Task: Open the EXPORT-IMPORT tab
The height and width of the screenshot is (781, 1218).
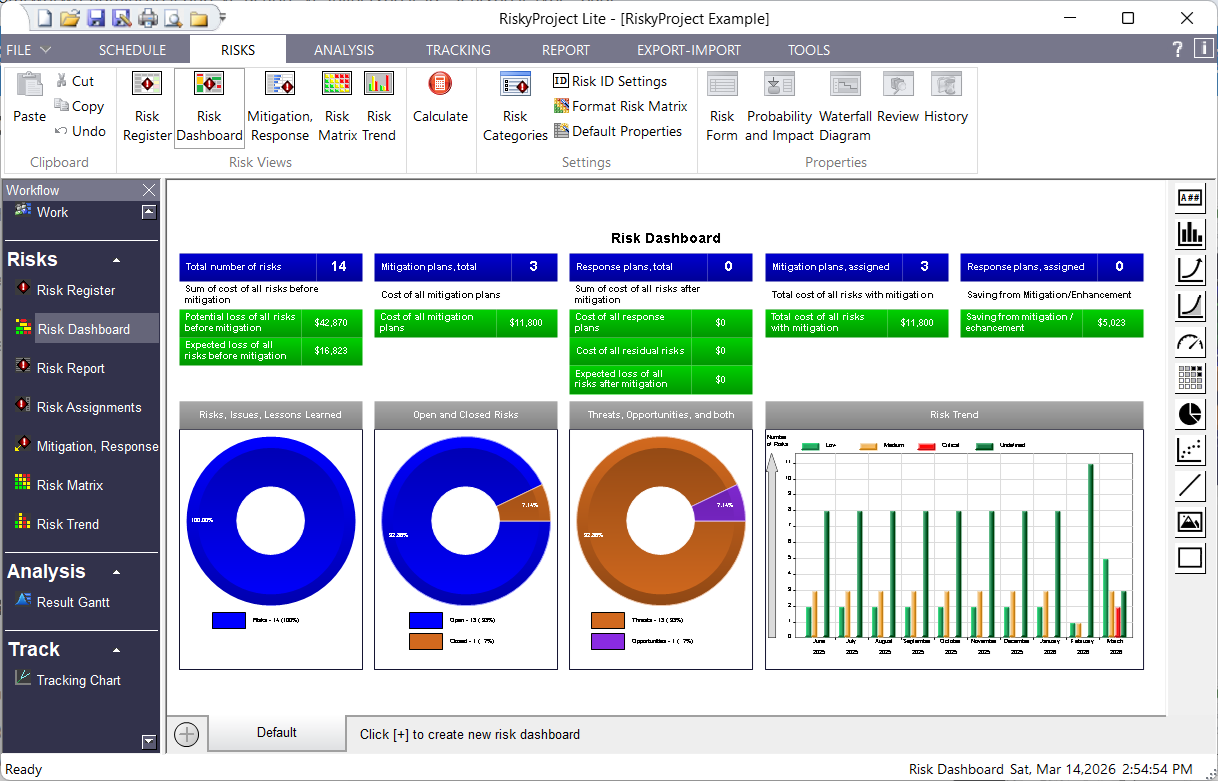Action: pyautogui.click(x=688, y=49)
